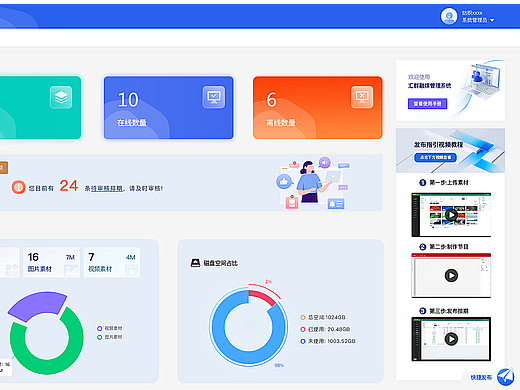Click the laptop illustration in welcome card
The image size is (520, 390).
(482, 82)
